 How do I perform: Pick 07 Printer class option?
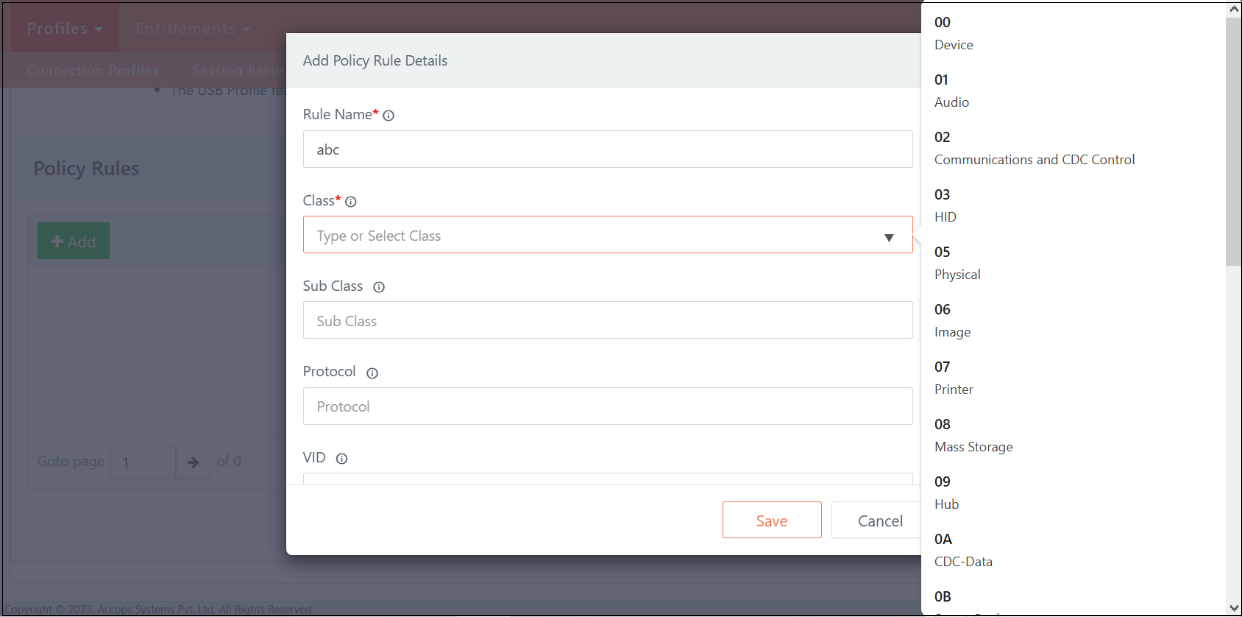pos(1073,378)
